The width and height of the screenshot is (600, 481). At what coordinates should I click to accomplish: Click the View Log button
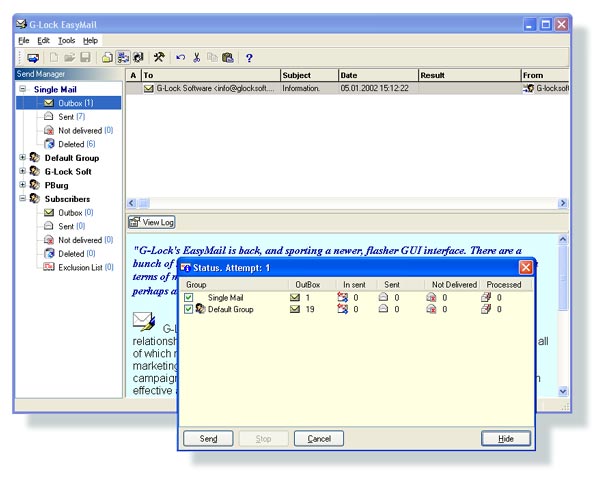click(152, 222)
